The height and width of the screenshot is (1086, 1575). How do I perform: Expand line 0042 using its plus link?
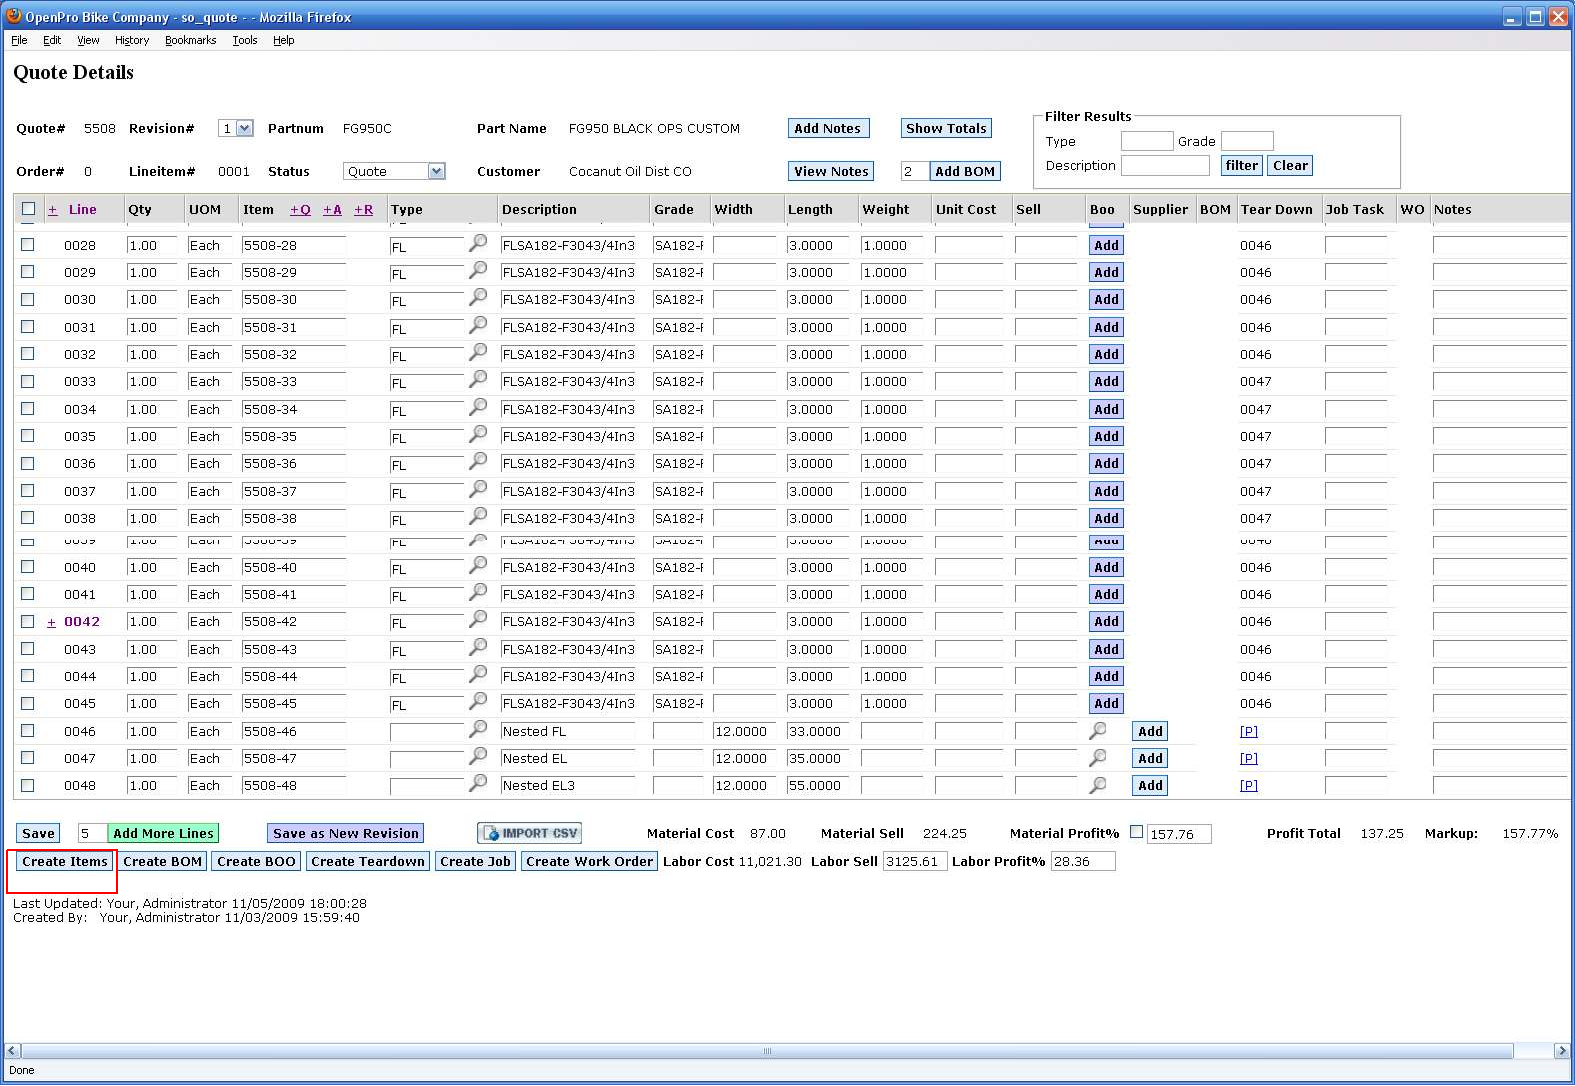coord(52,622)
